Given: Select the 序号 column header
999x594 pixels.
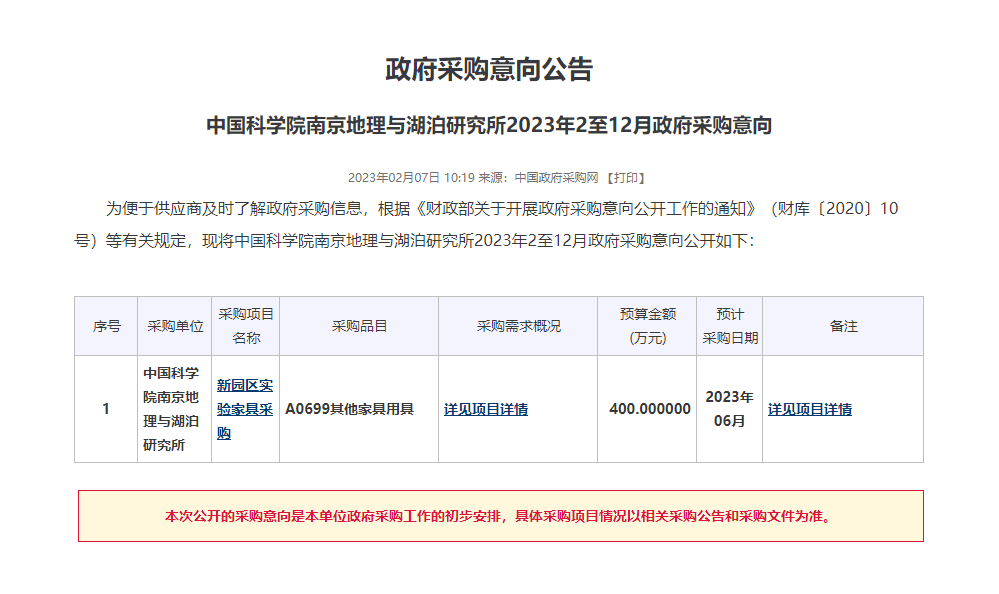Looking at the screenshot, I should coord(106,326).
